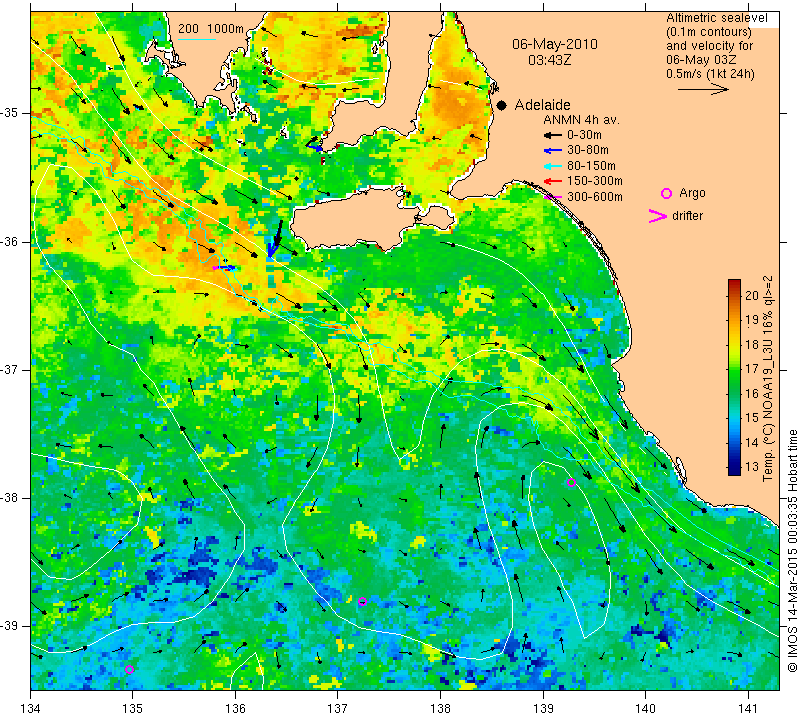Click the longitude axis label 134

coord(31,709)
